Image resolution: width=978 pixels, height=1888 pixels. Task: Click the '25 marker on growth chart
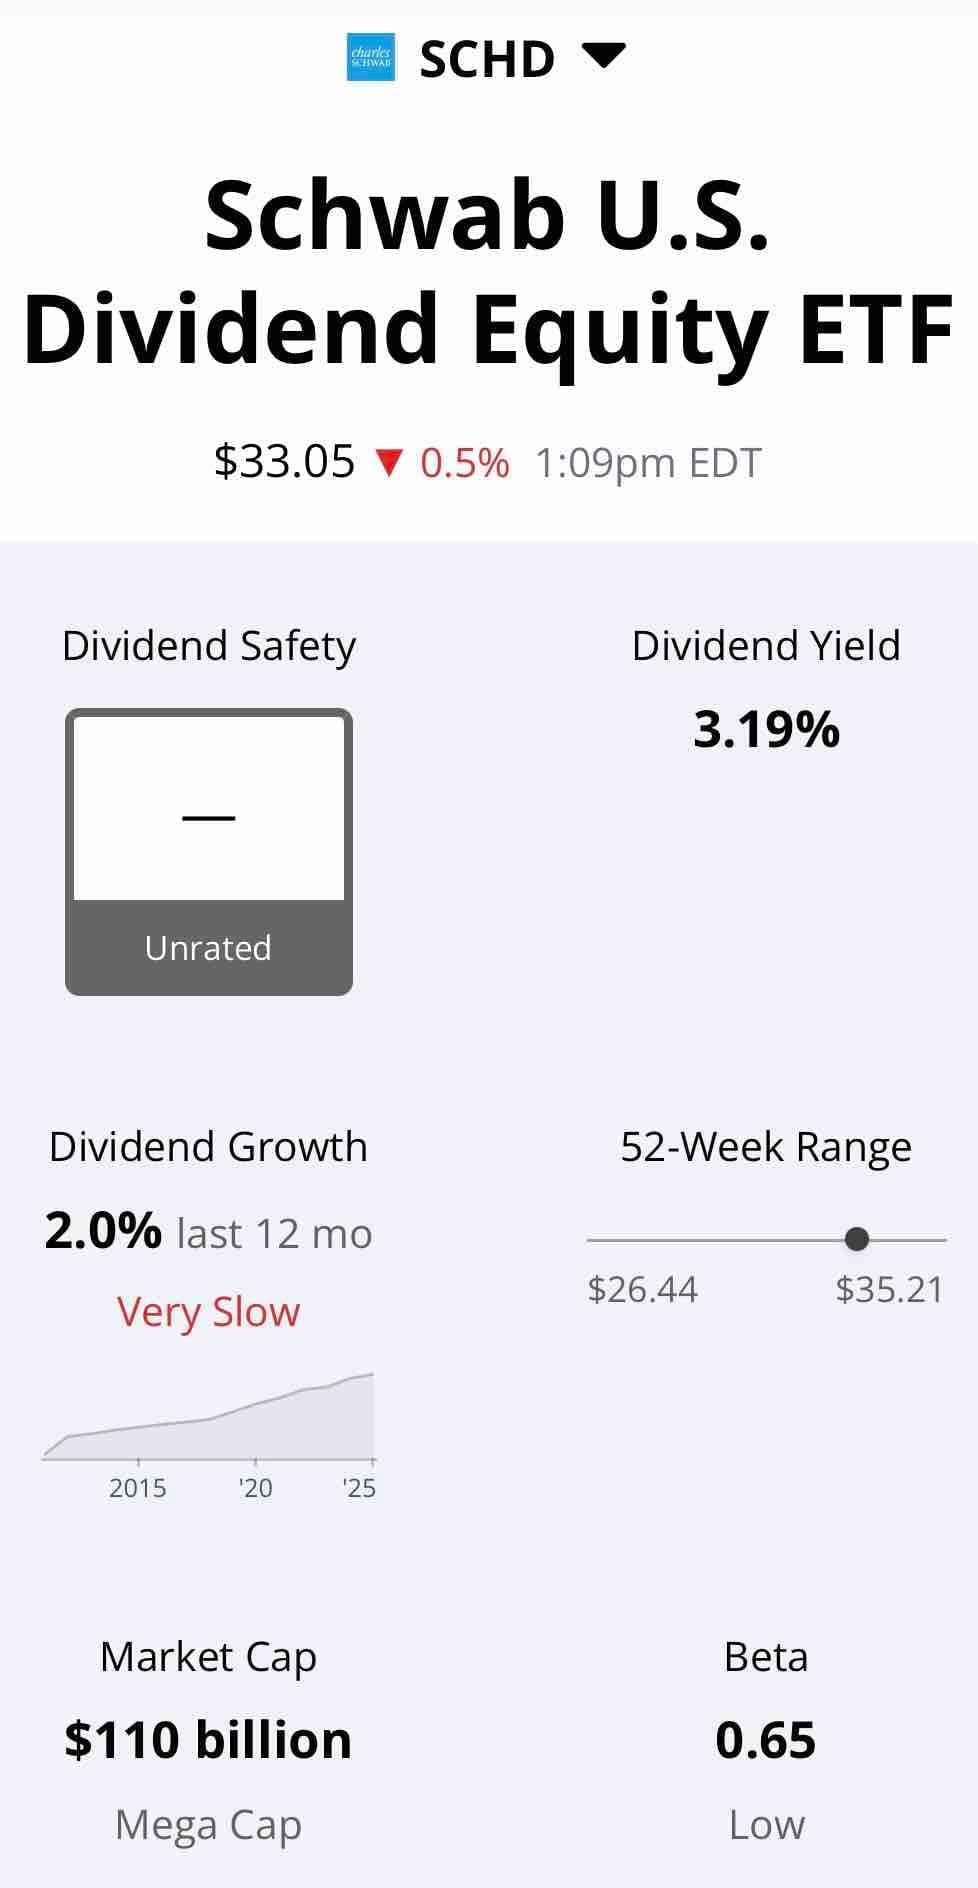tap(359, 1488)
